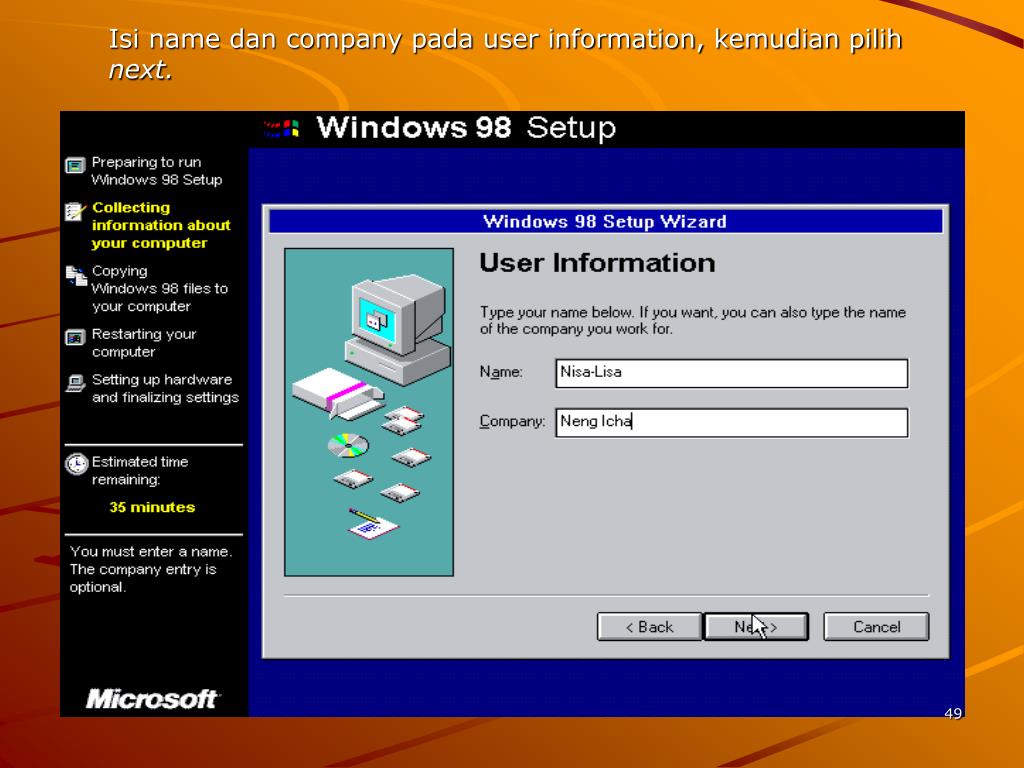Click the 'User Information' heading
Viewport: 1024px width, 768px height.
pos(597,263)
